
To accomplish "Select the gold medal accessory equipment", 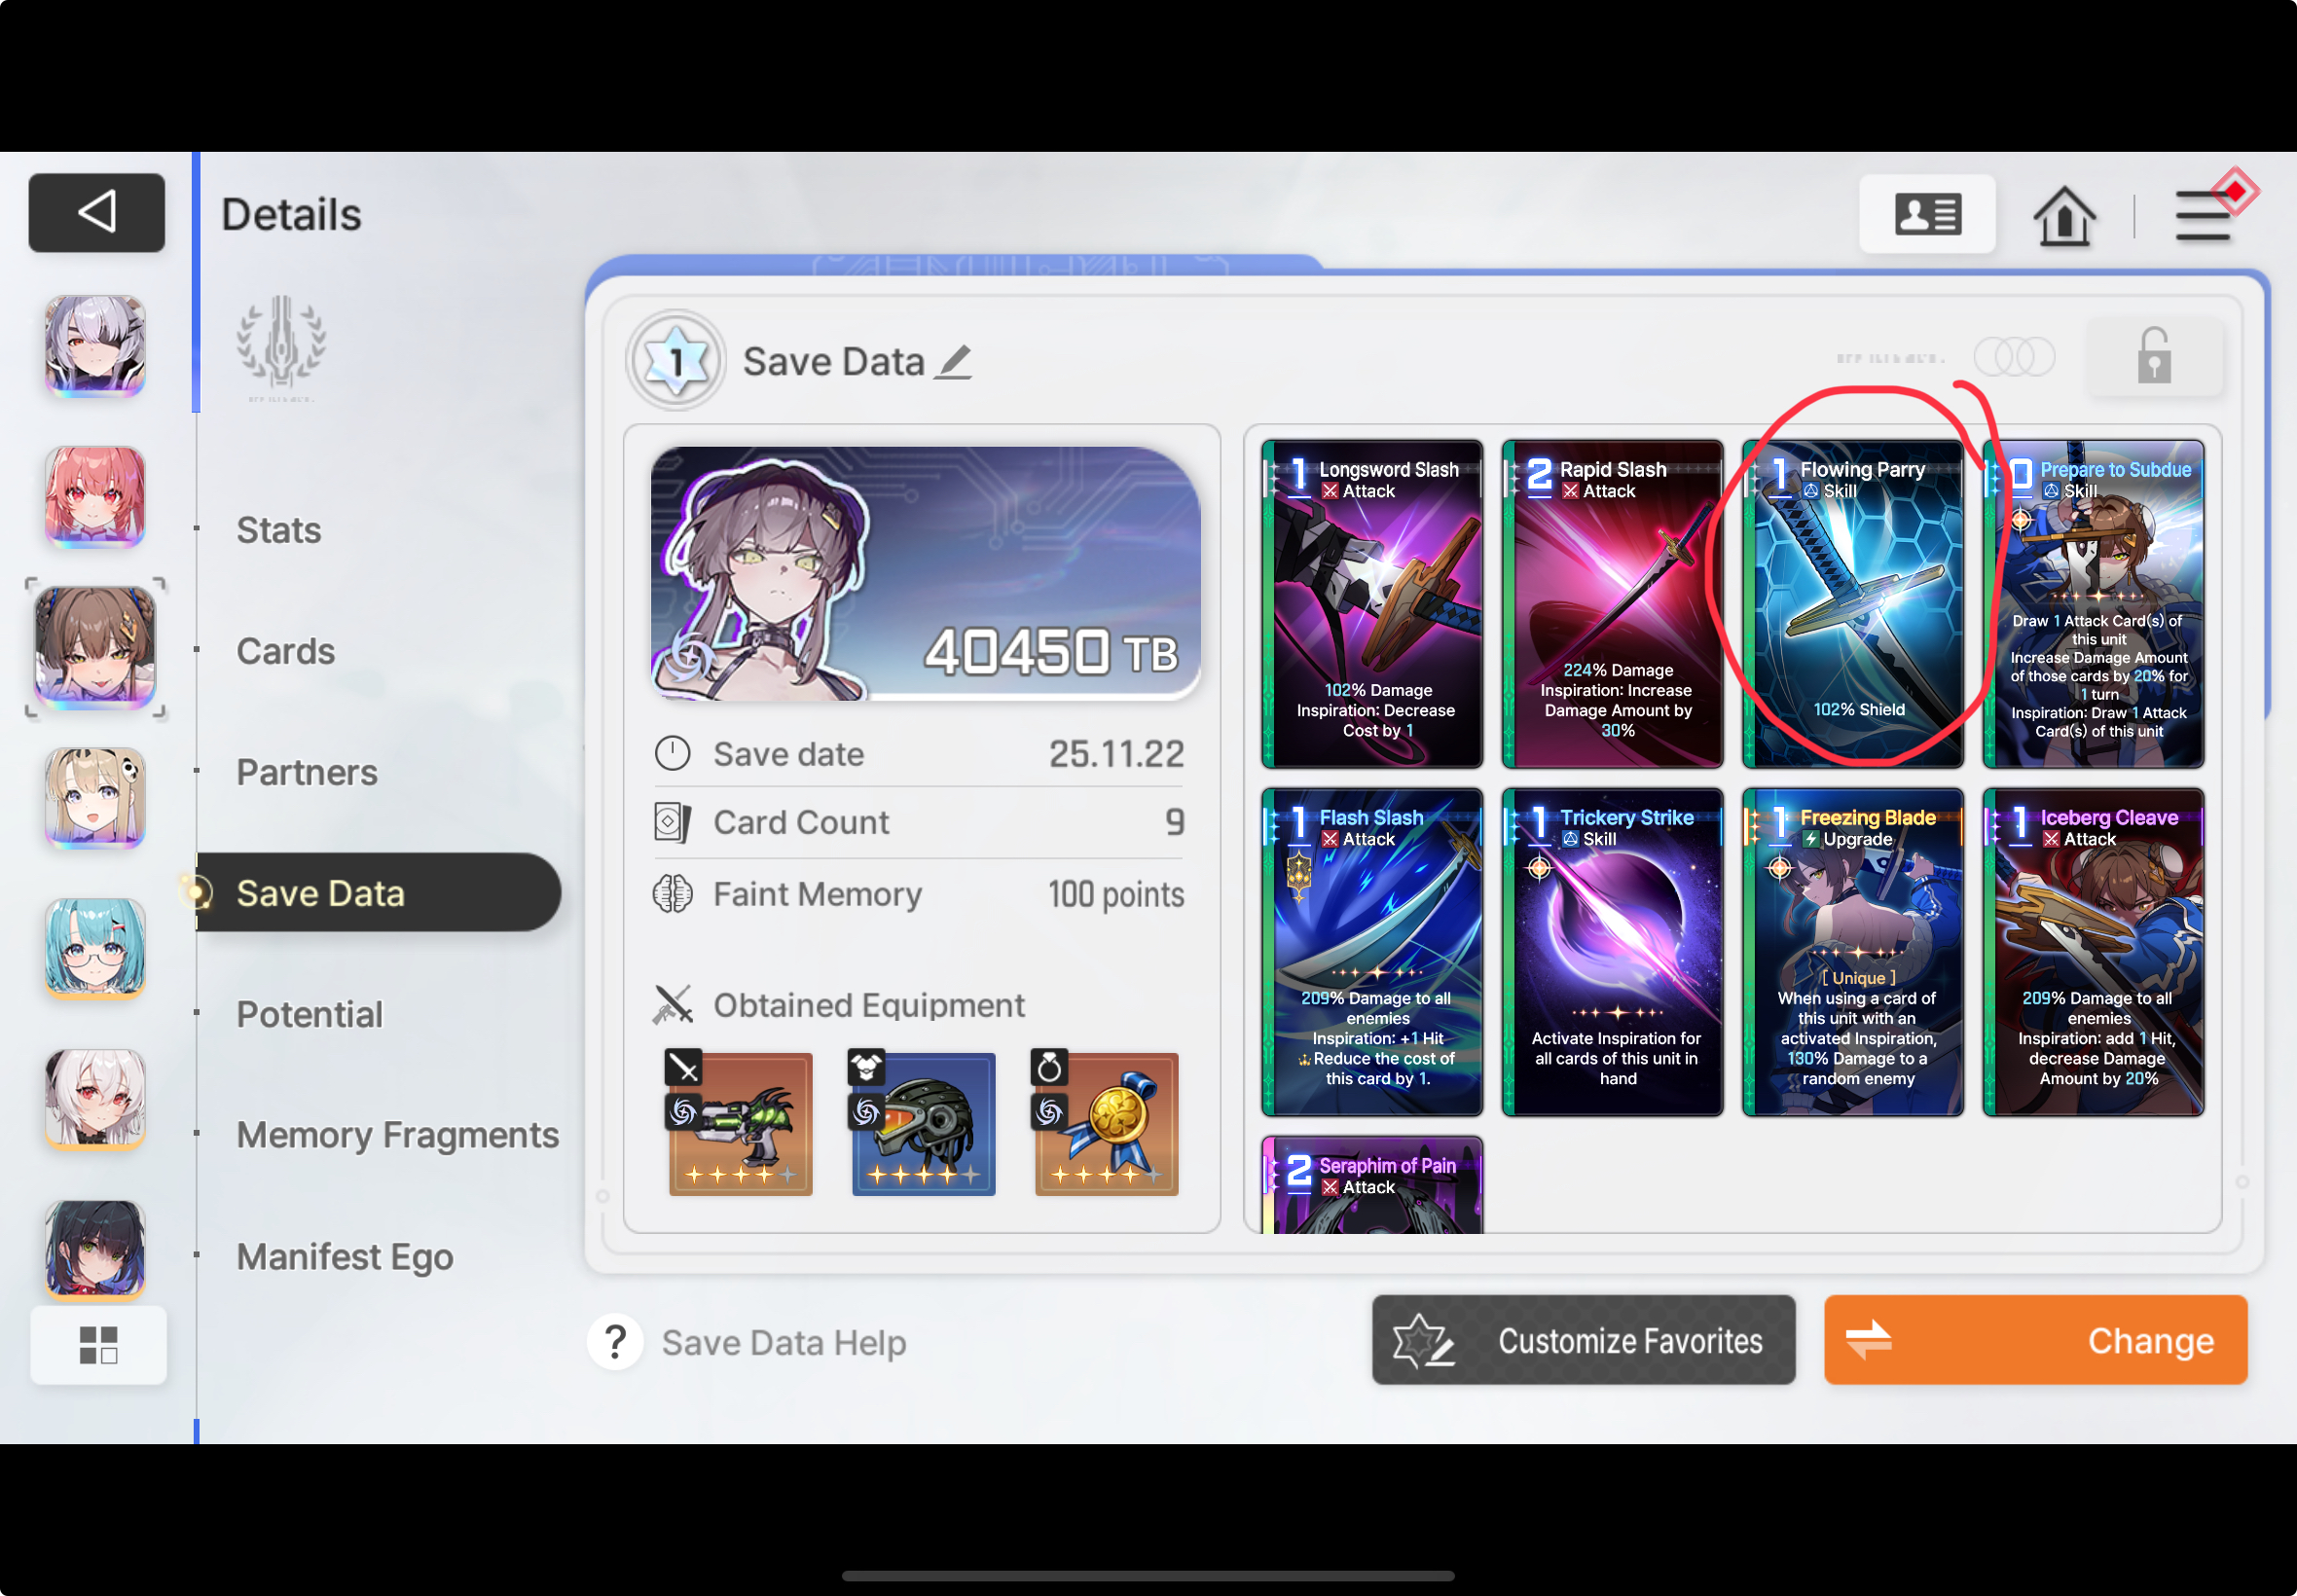I will (1106, 1123).
